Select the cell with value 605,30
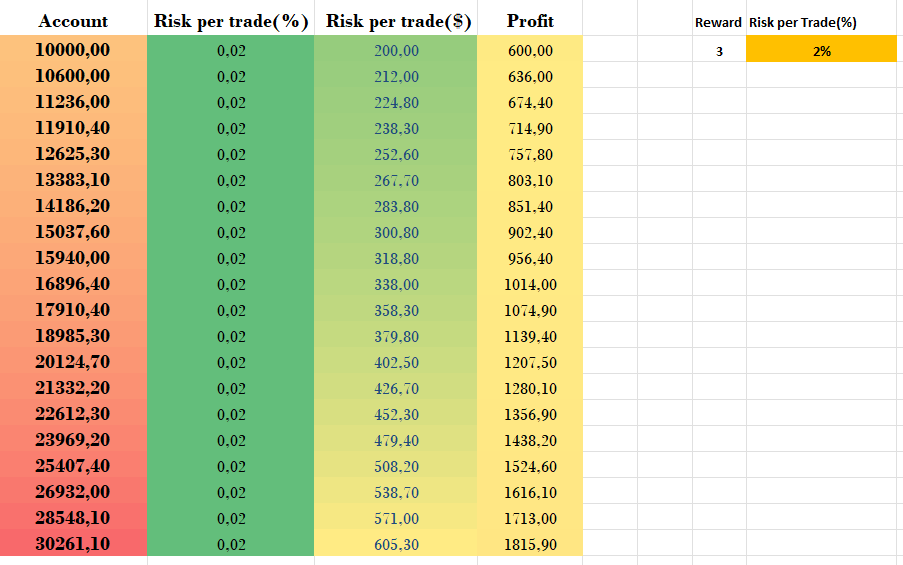This screenshot has height=565, width=903. click(396, 544)
